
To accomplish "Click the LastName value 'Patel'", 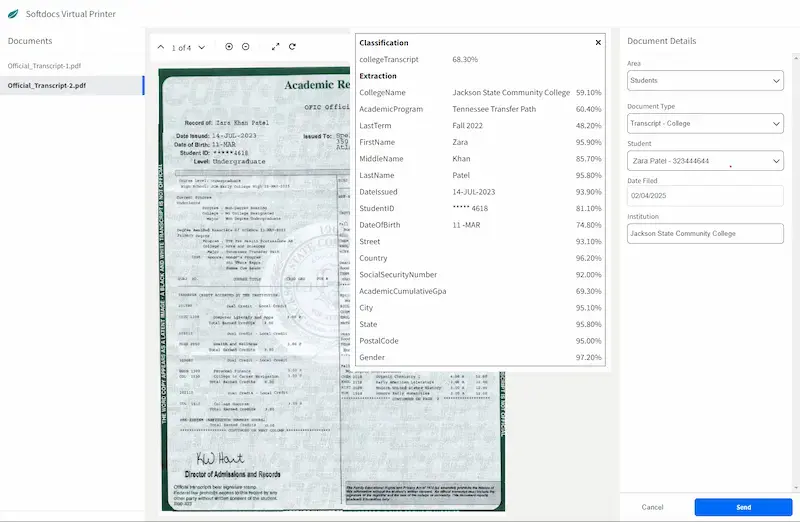I will point(461,175).
